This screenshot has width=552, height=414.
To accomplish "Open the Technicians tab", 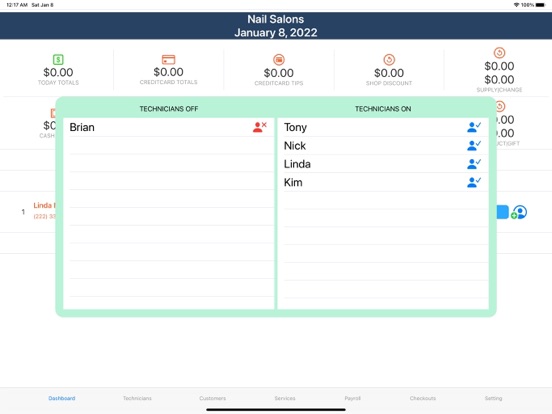I will point(137,398).
